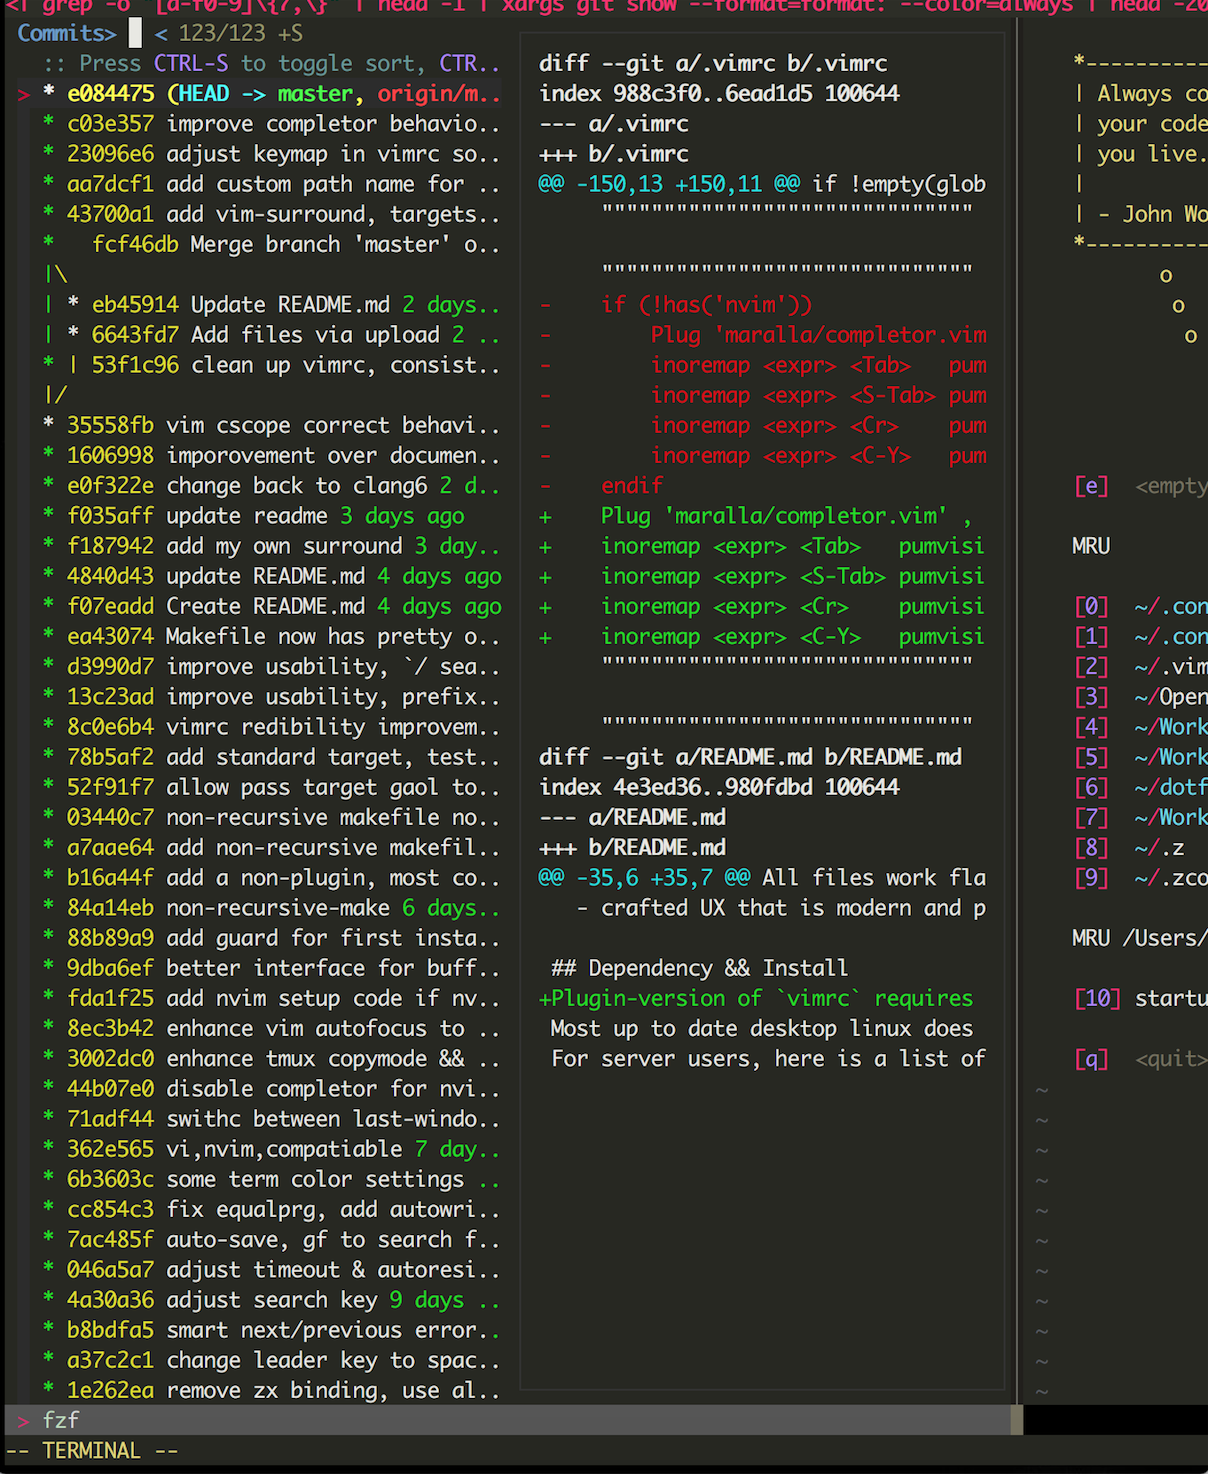Click the '@@ -150,13 +150,11 @@' hunk header
1208x1474 pixels.
[x=669, y=184]
